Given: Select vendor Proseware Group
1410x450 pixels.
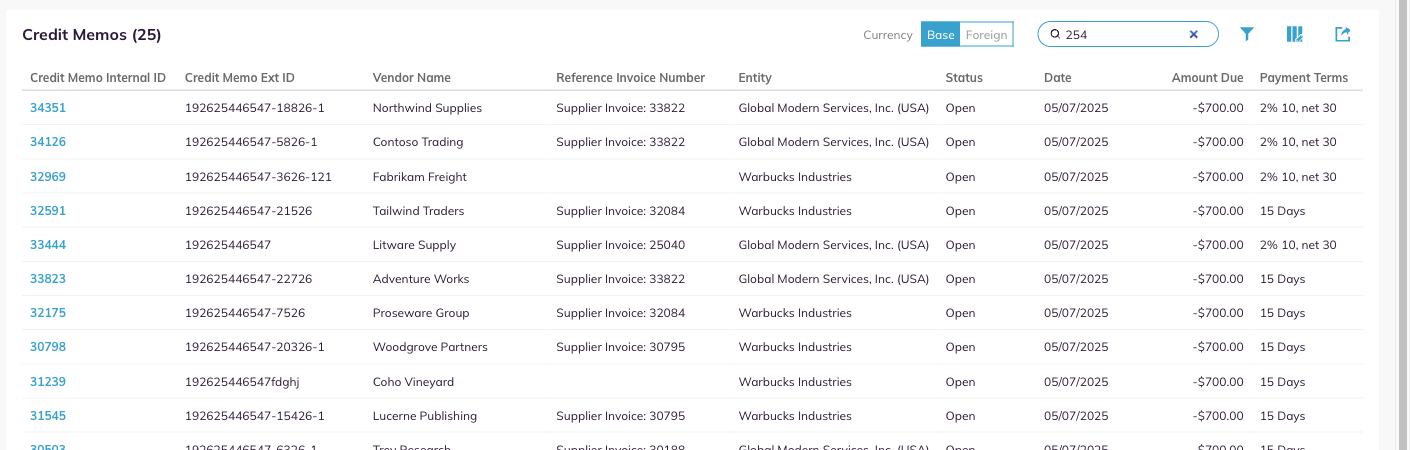Looking at the screenshot, I should pyautogui.click(x=421, y=313).
